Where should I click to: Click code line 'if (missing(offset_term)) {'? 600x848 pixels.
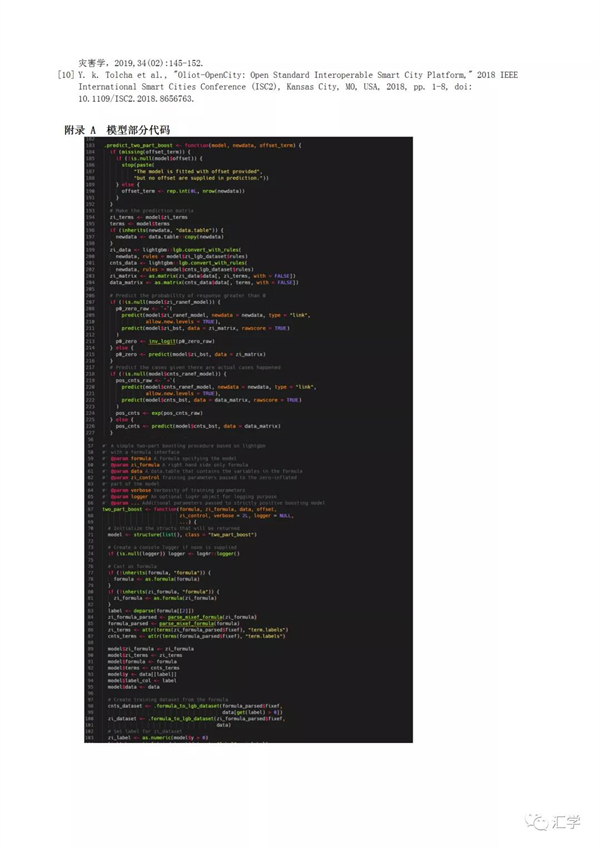tap(150, 152)
